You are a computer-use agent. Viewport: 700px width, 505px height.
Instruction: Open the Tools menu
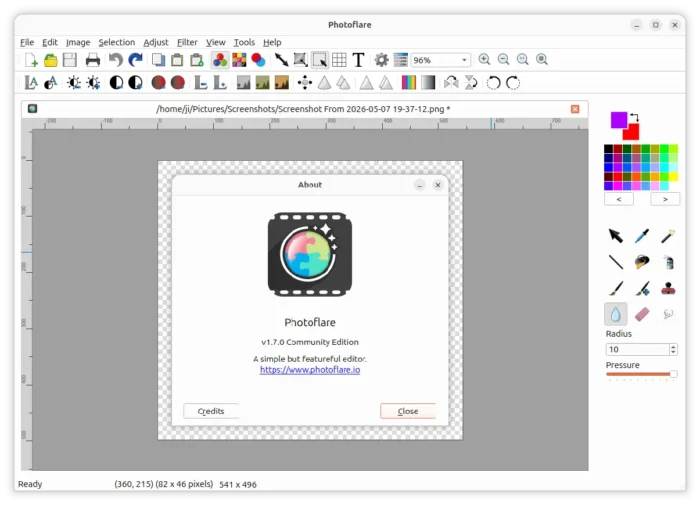tap(244, 42)
